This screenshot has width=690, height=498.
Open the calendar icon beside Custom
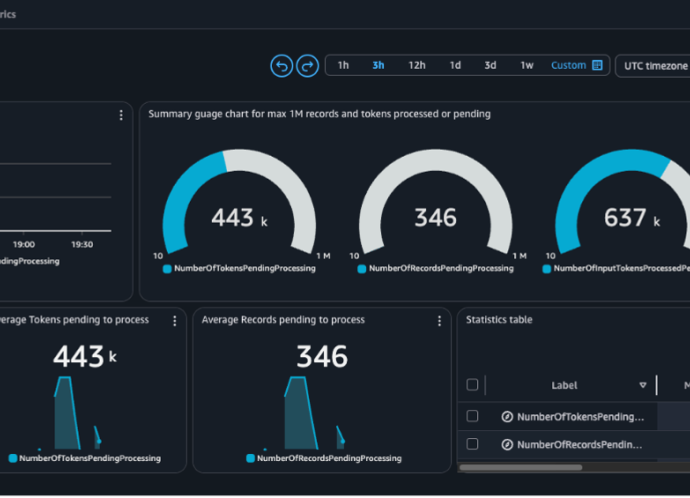coord(598,66)
